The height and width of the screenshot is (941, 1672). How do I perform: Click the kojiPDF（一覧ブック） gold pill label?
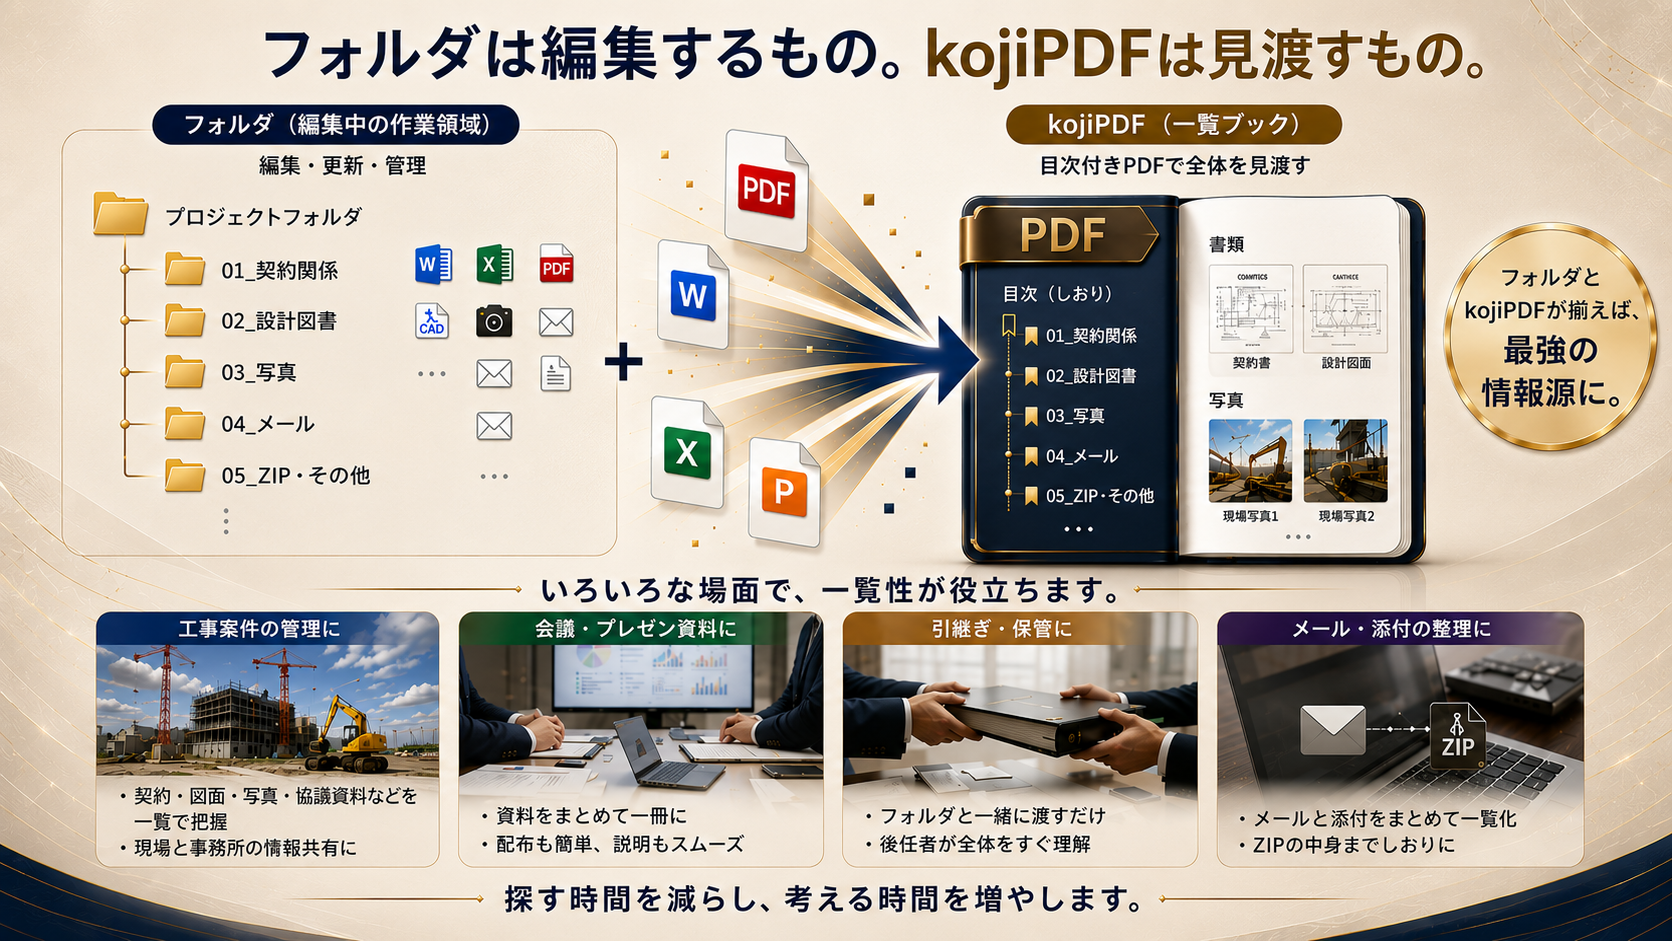click(x=1174, y=125)
